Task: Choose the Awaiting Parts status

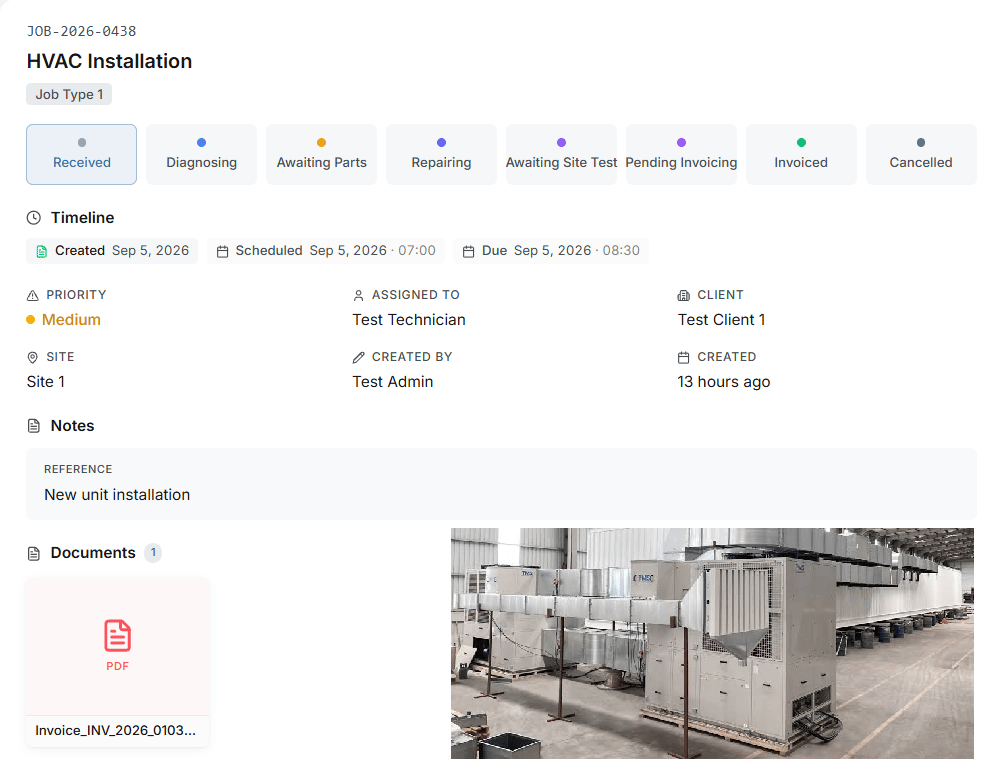Action: pyautogui.click(x=321, y=154)
